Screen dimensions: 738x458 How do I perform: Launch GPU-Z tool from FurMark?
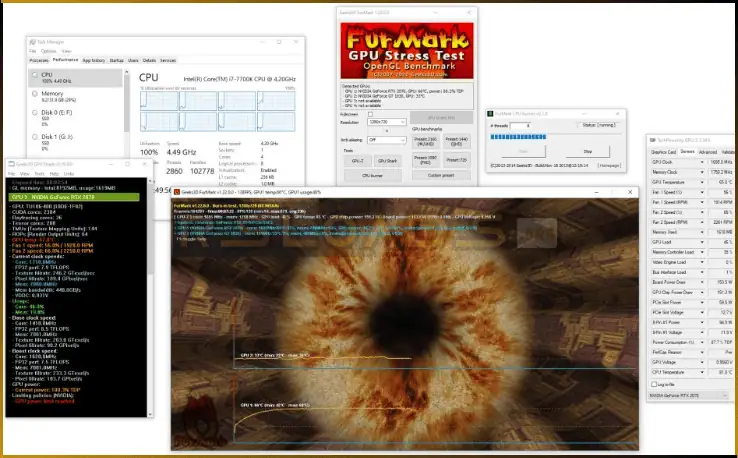358,161
